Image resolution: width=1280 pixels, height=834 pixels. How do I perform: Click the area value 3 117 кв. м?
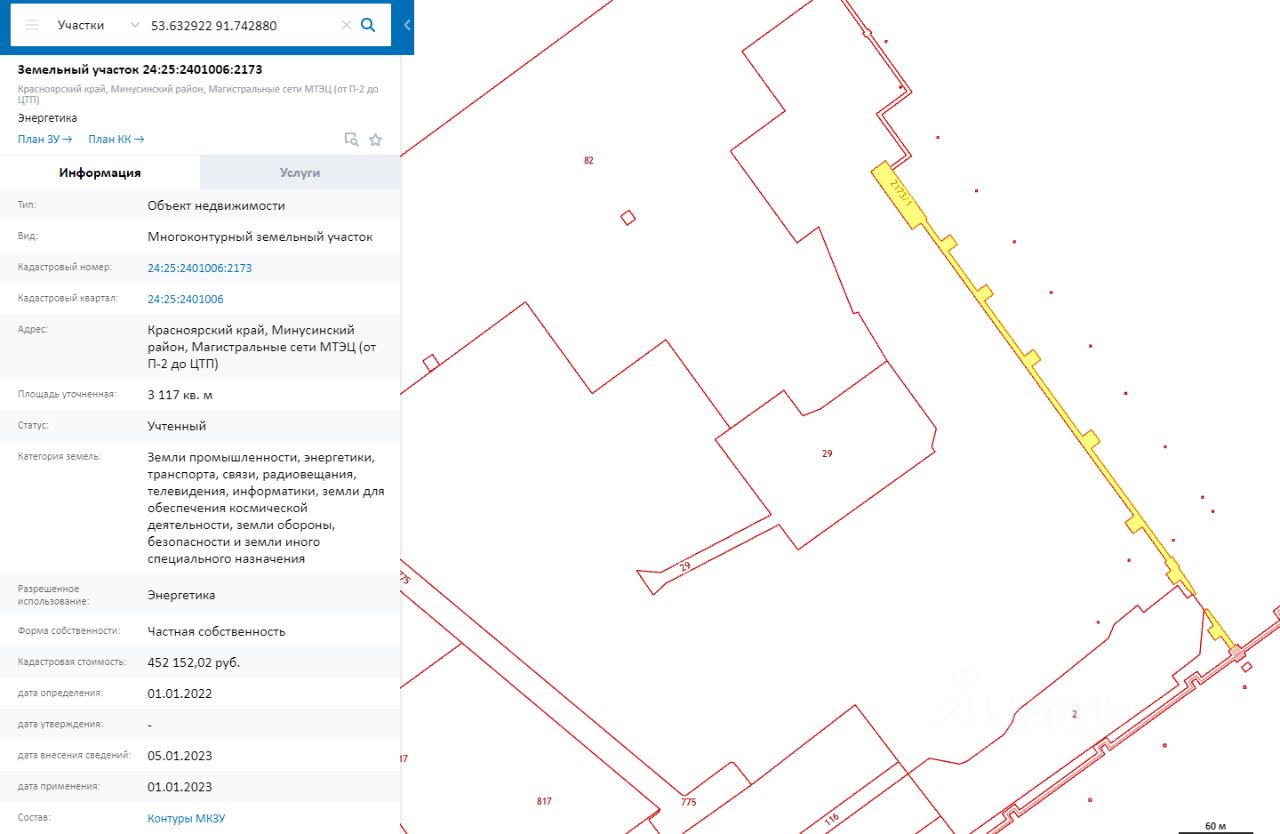[x=180, y=394]
